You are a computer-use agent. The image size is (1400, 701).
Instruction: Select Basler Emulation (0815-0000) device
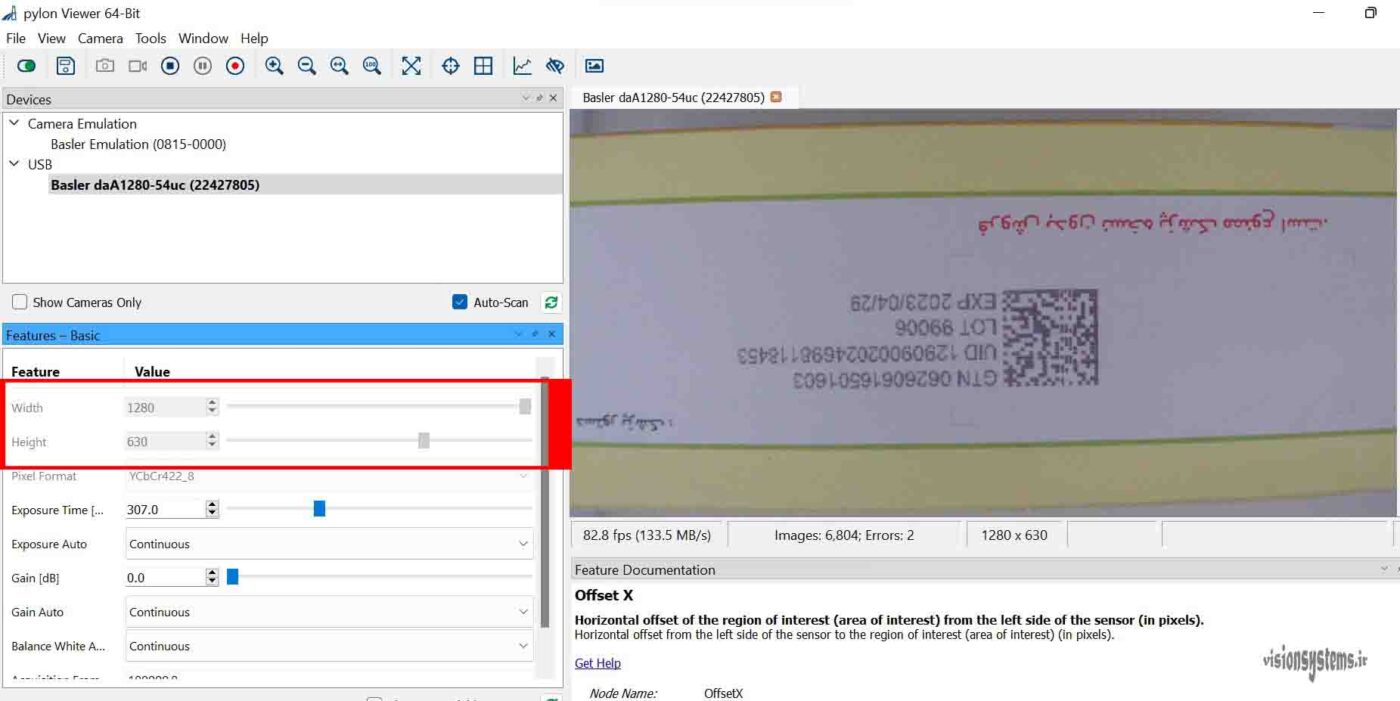click(138, 144)
